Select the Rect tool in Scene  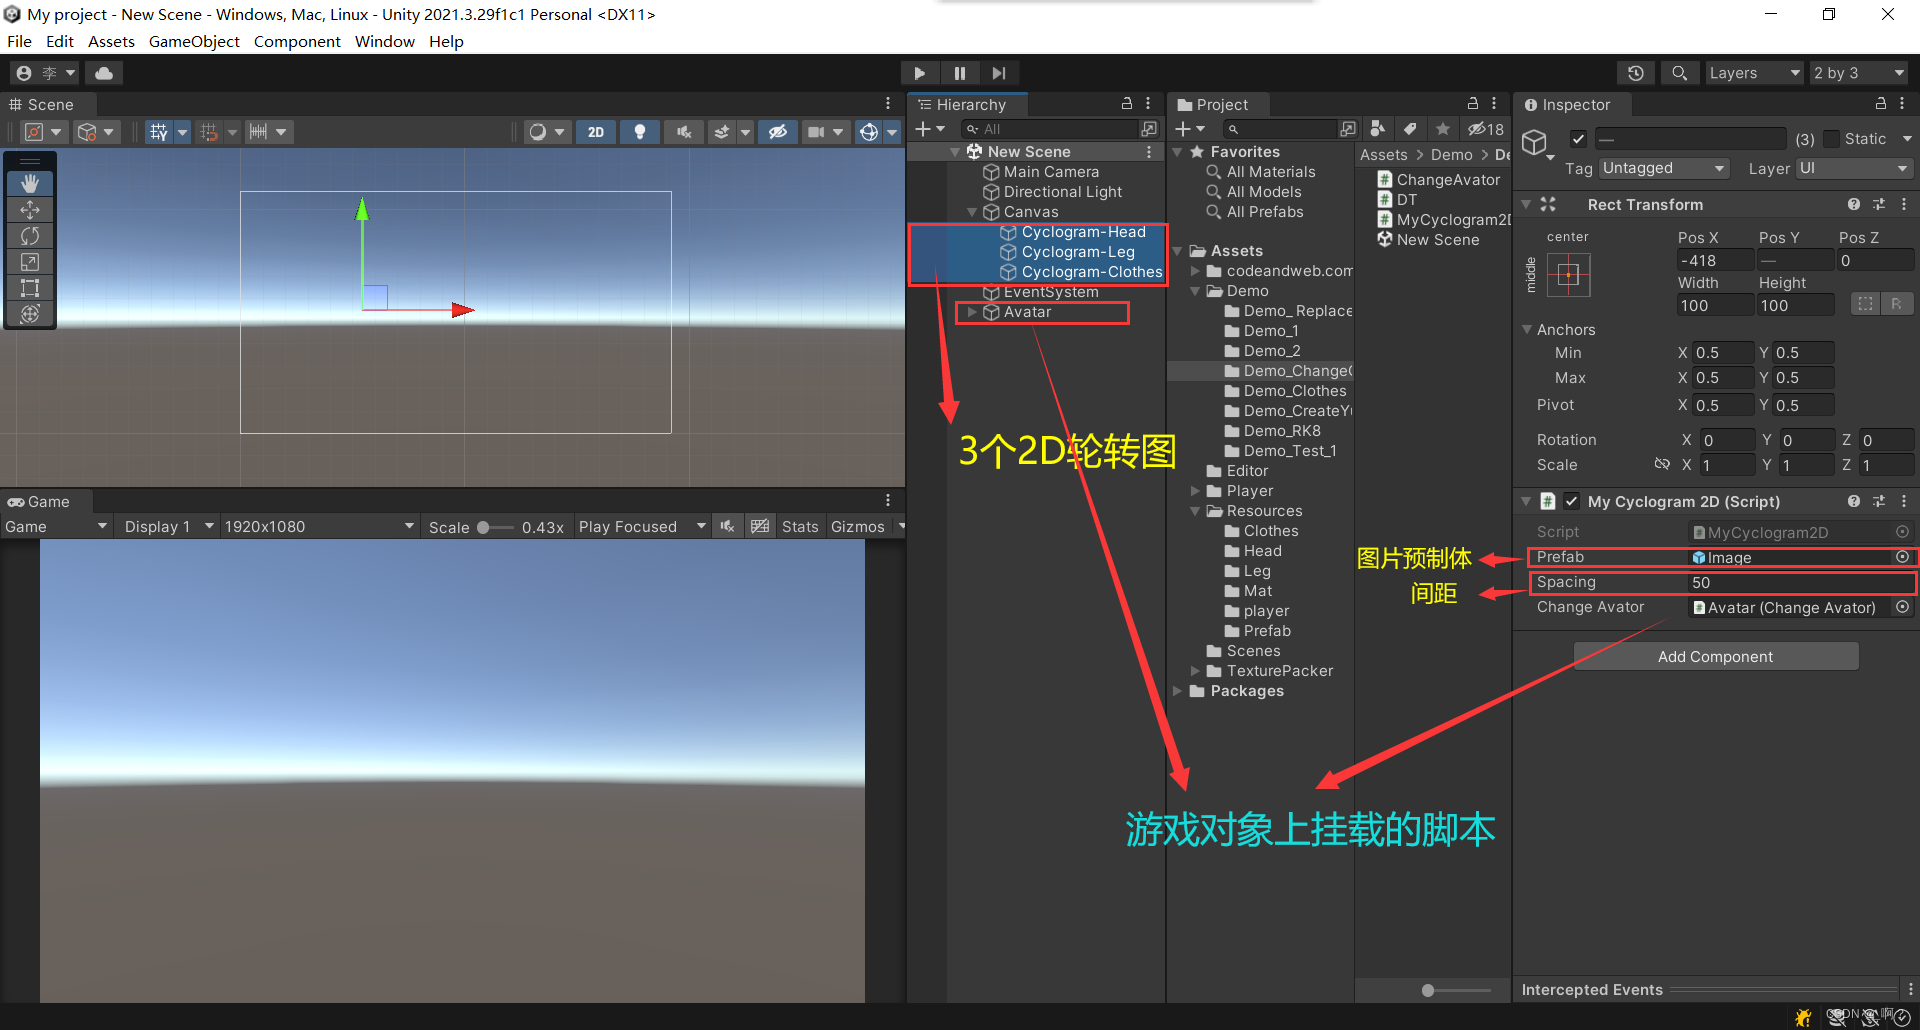pos(30,288)
